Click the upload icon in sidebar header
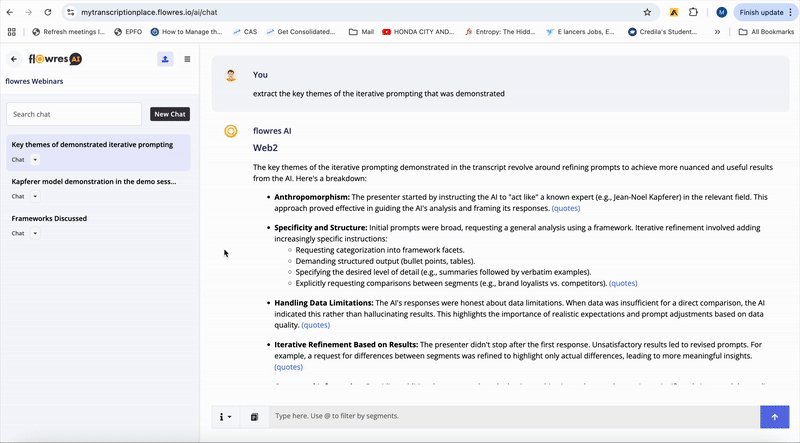This screenshot has height=443, width=800. point(165,59)
